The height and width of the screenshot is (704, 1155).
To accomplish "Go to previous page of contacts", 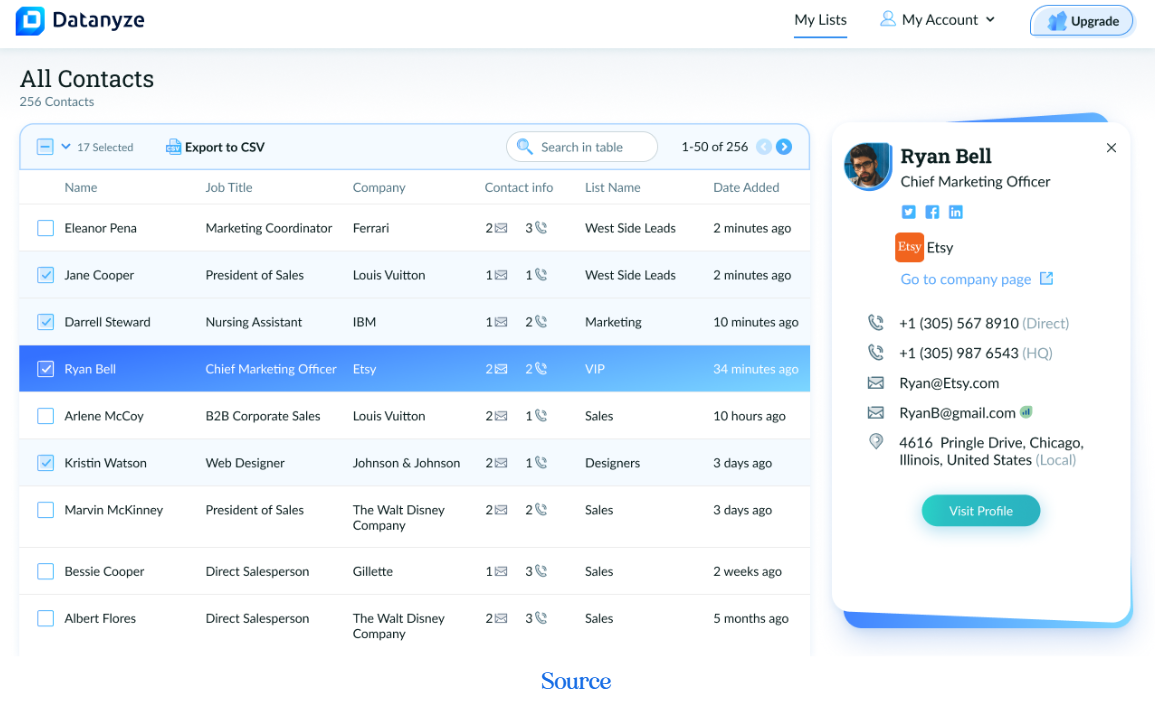I will (x=764, y=147).
